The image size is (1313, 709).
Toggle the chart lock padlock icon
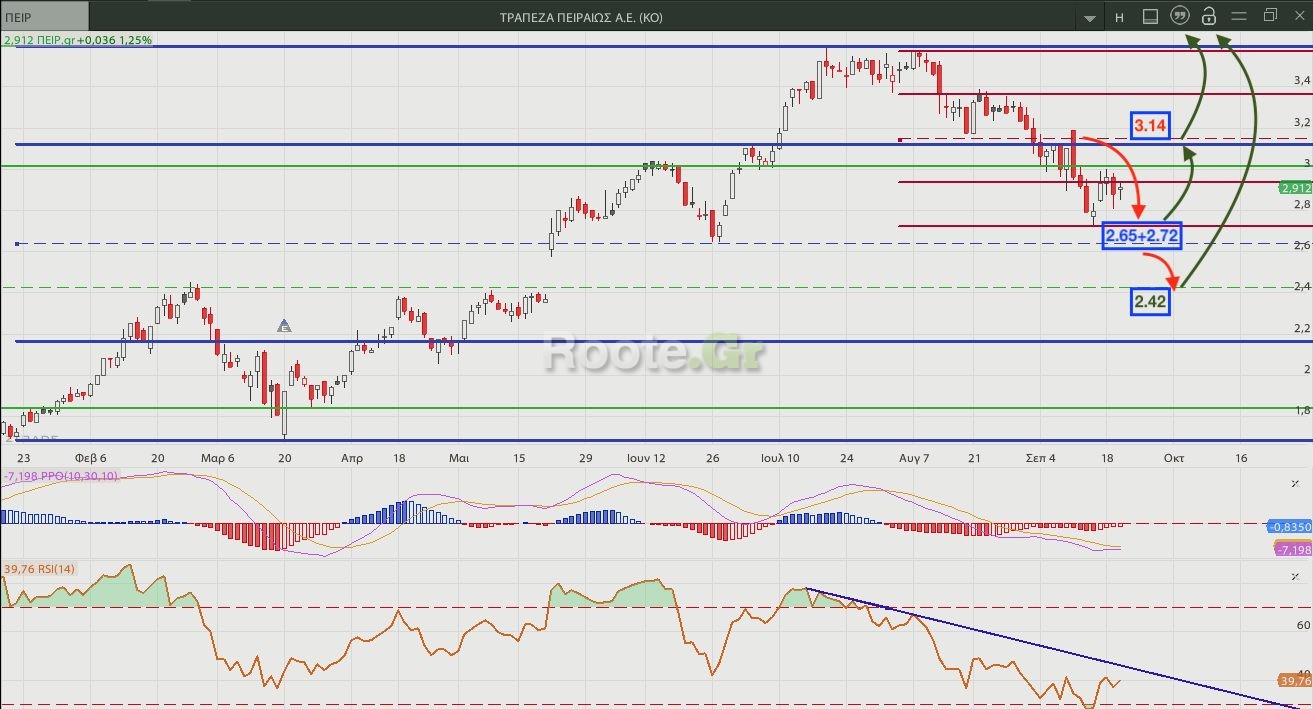1209,16
